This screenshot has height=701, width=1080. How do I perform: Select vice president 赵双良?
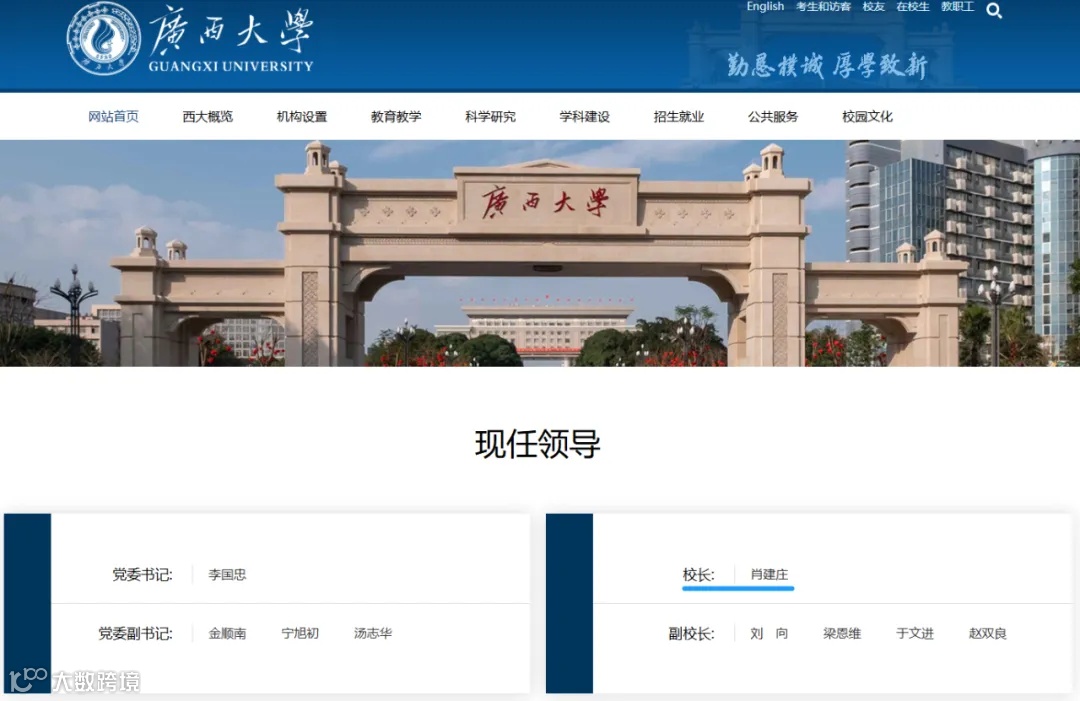988,634
